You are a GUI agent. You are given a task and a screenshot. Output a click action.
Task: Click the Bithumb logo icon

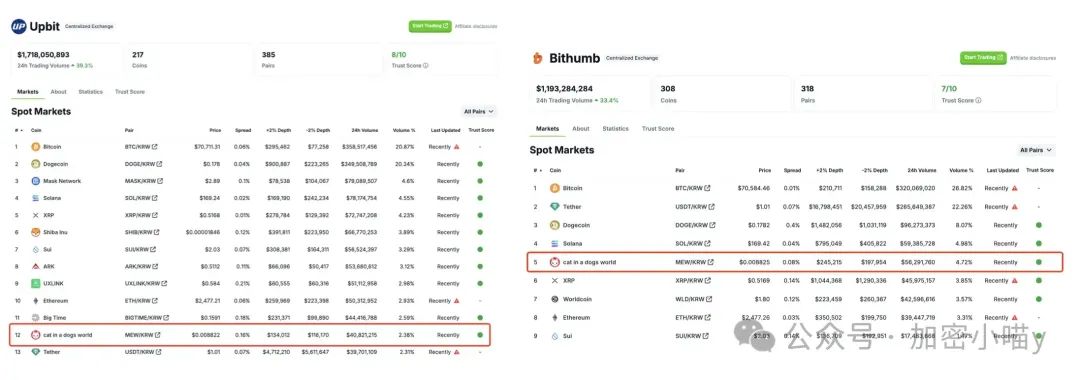click(x=537, y=58)
